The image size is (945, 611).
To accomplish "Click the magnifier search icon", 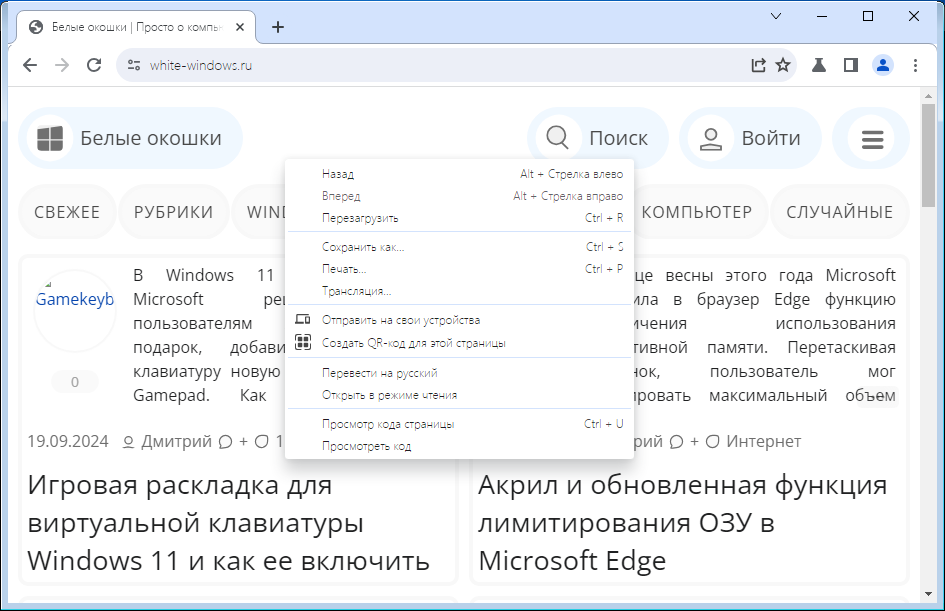I will pos(557,138).
